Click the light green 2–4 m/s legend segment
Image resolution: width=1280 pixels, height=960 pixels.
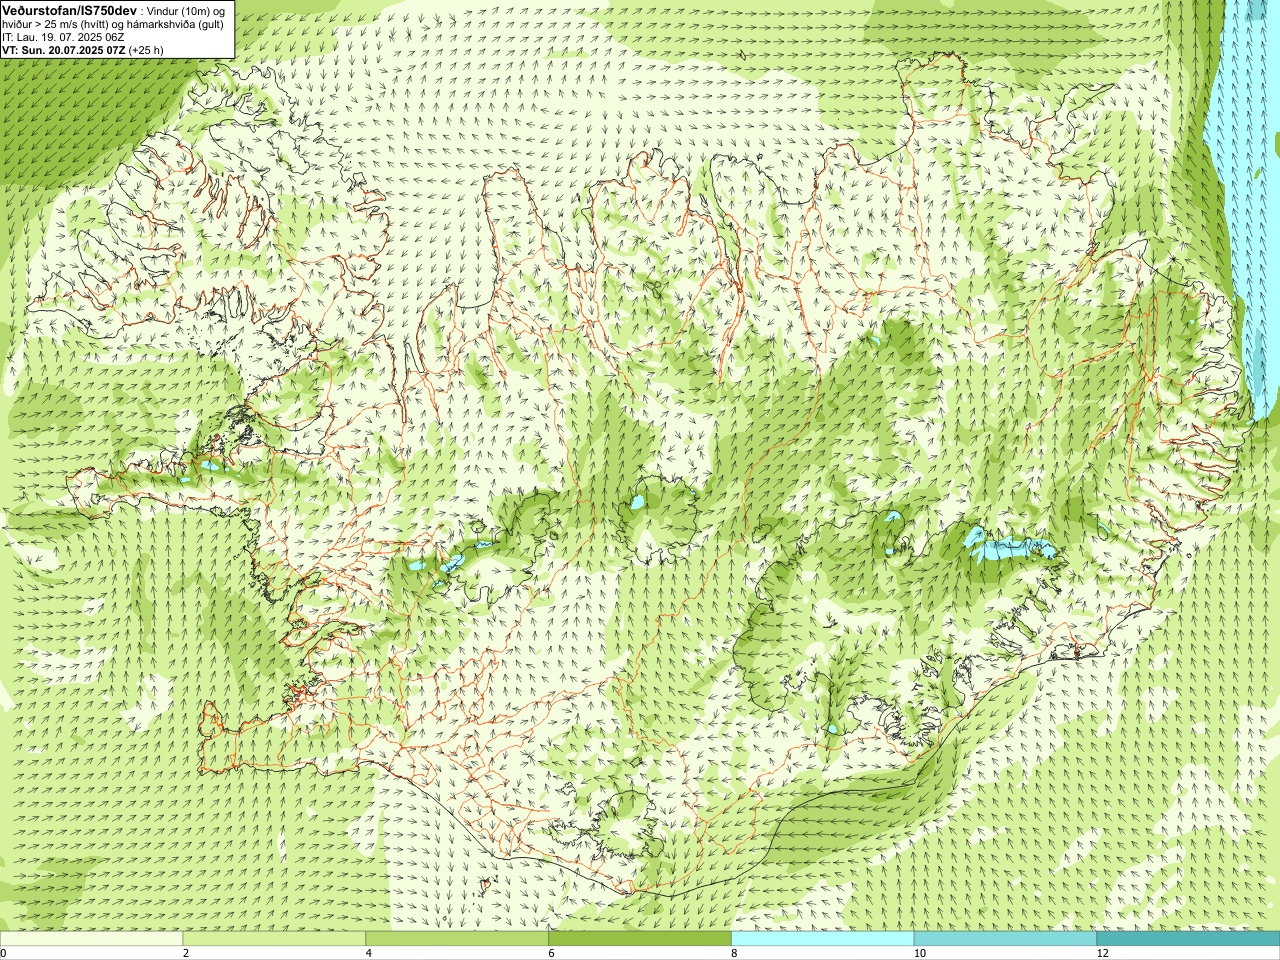[x=274, y=939]
